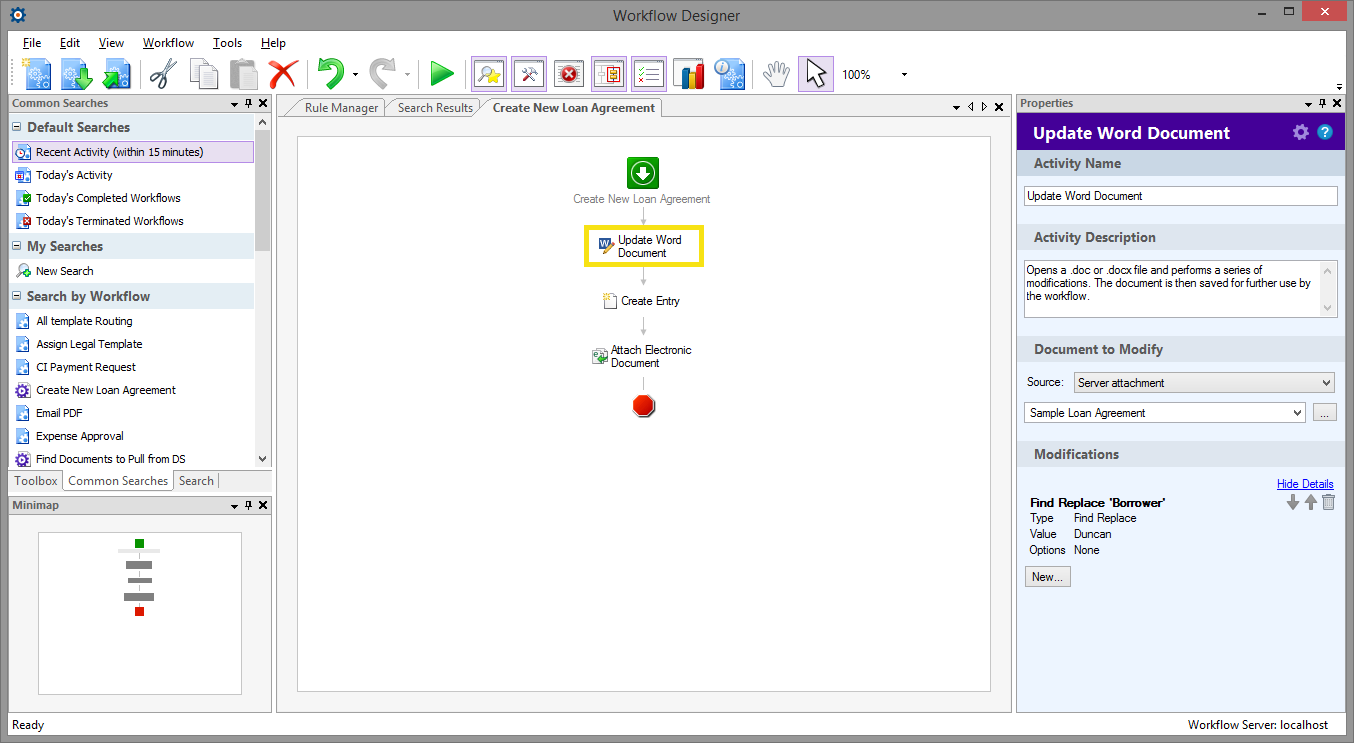Open the Redo history dropdown arrow
This screenshot has width=1354, height=743.
coord(407,75)
